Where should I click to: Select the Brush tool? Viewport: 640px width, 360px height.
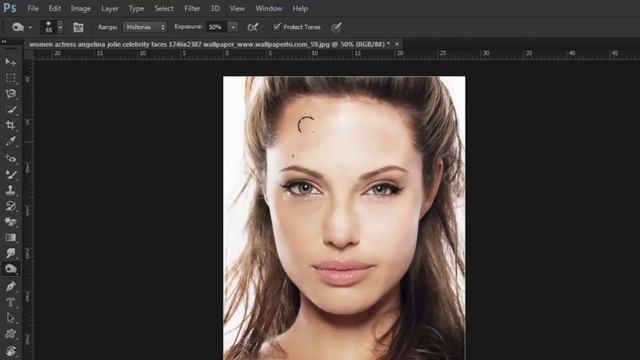pos(11,174)
